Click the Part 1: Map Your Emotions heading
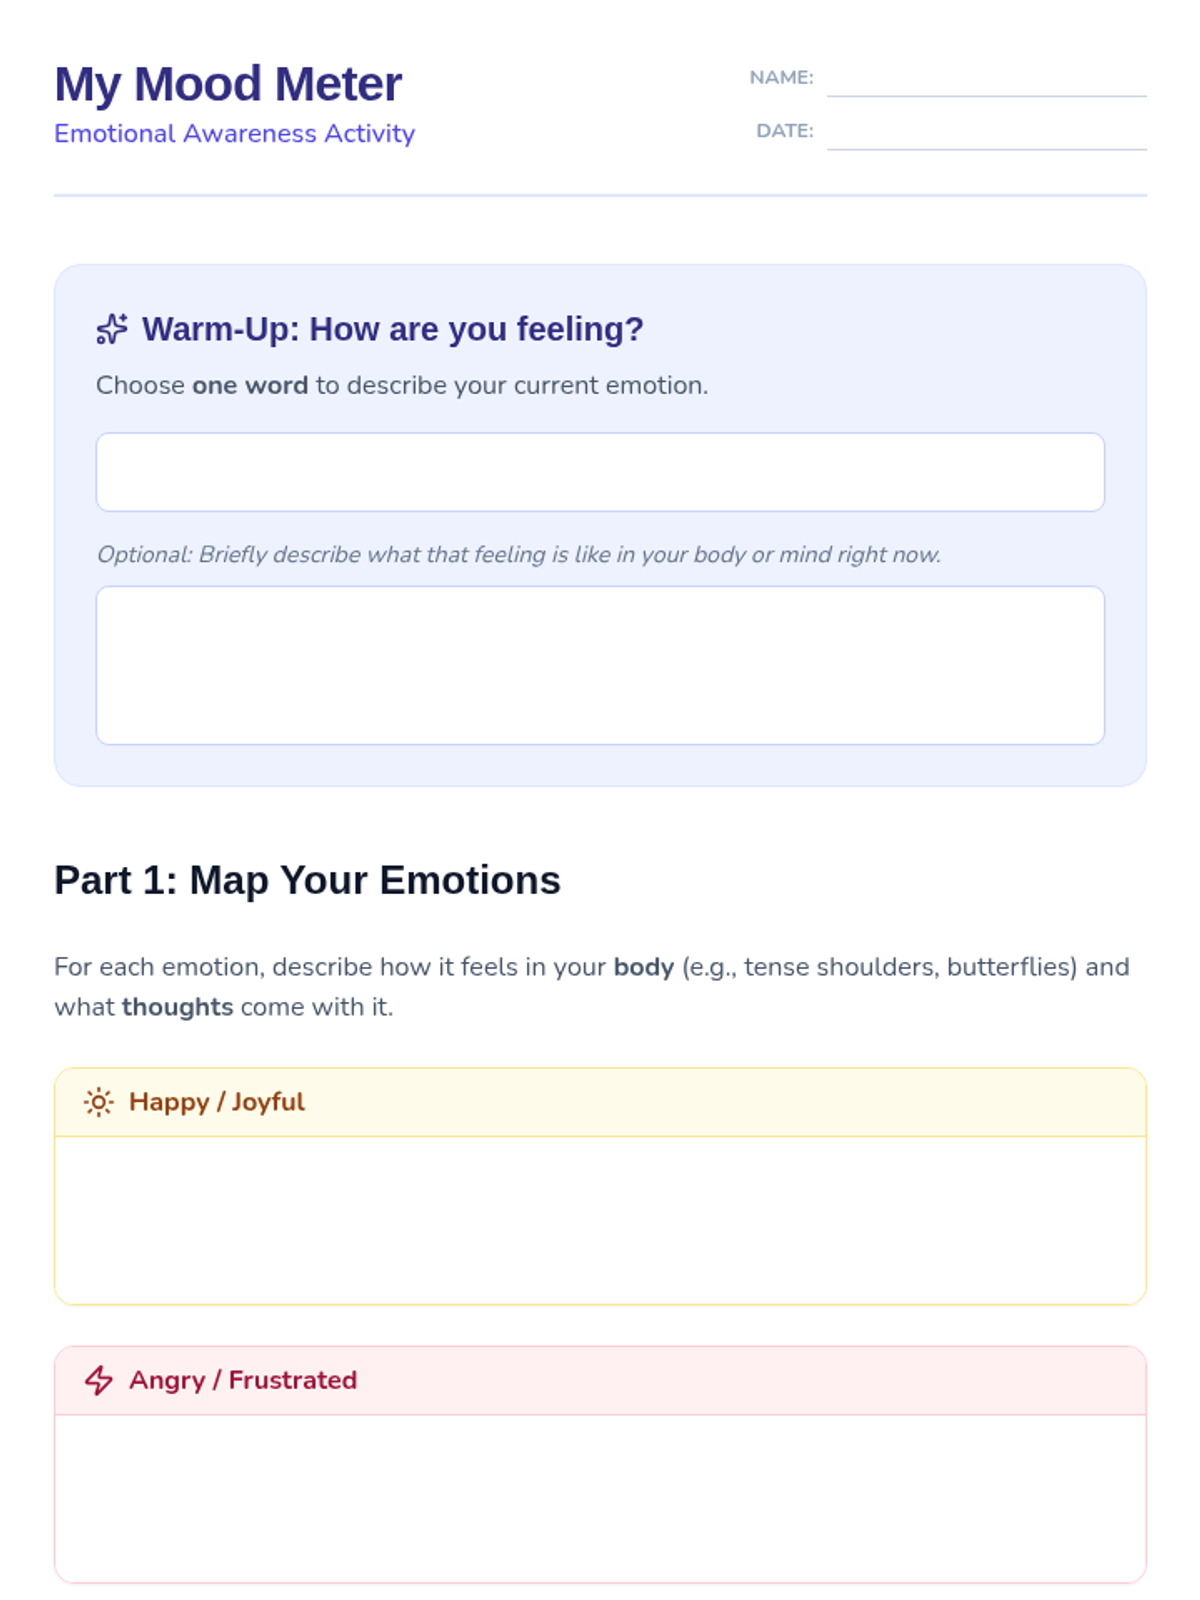The width and height of the screenshot is (1200, 1600). (x=307, y=880)
